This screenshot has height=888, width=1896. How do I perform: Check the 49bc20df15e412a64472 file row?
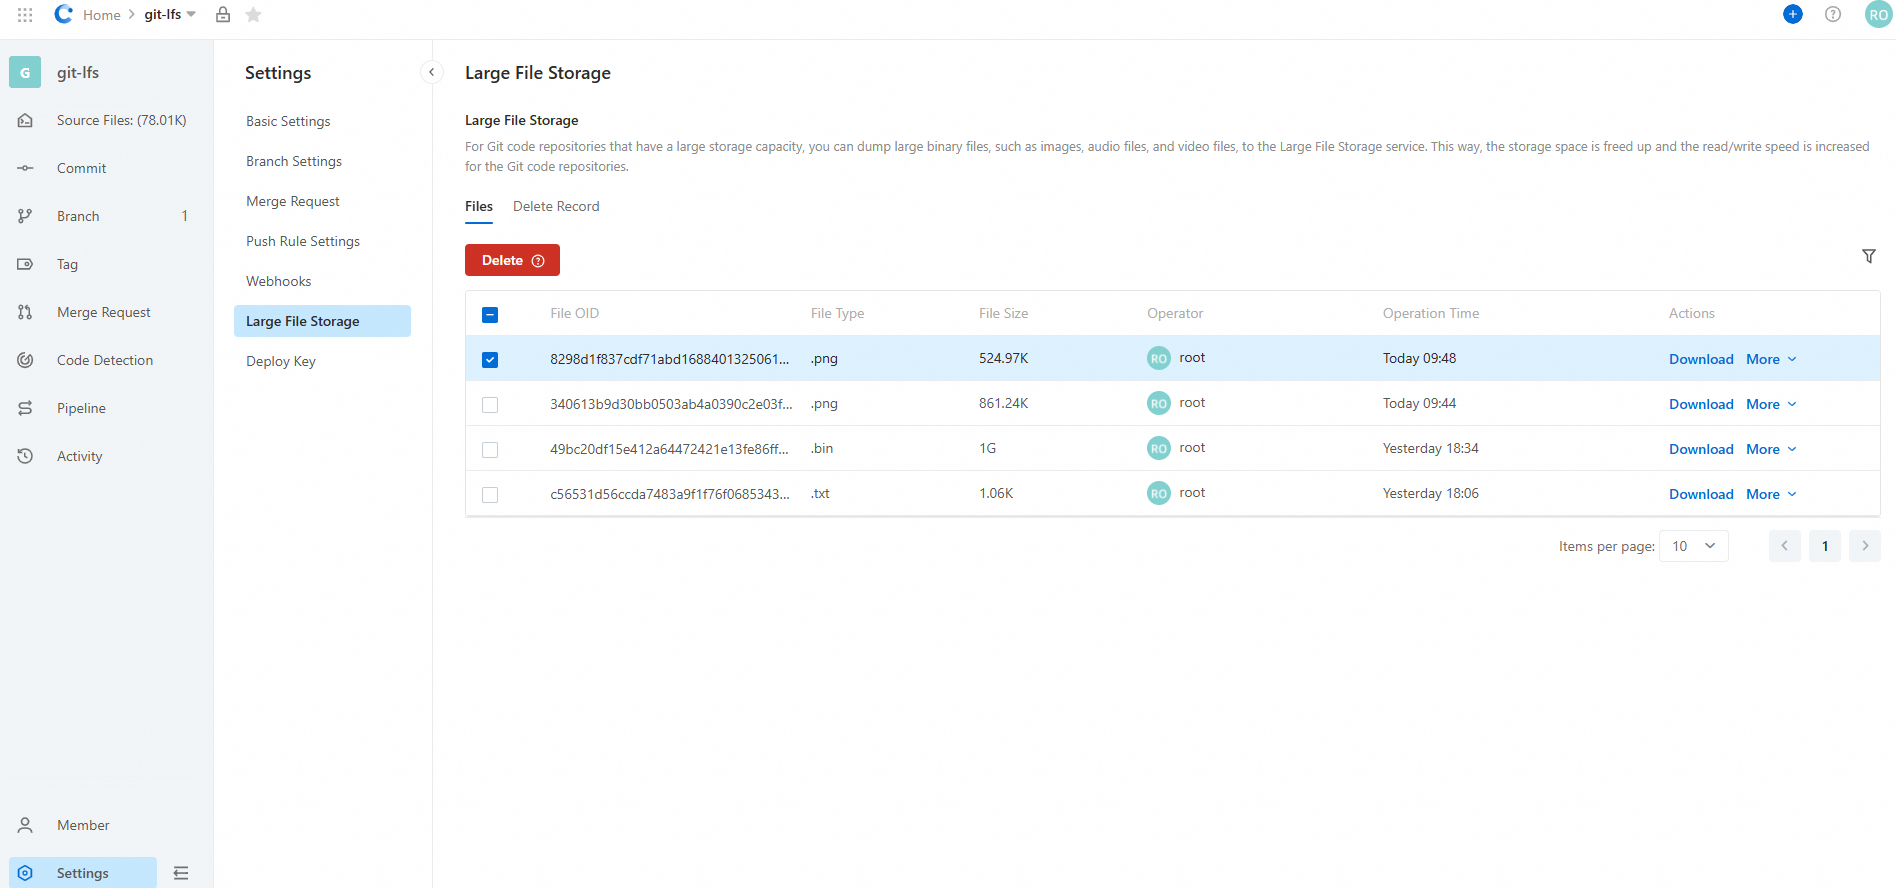coord(490,450)
